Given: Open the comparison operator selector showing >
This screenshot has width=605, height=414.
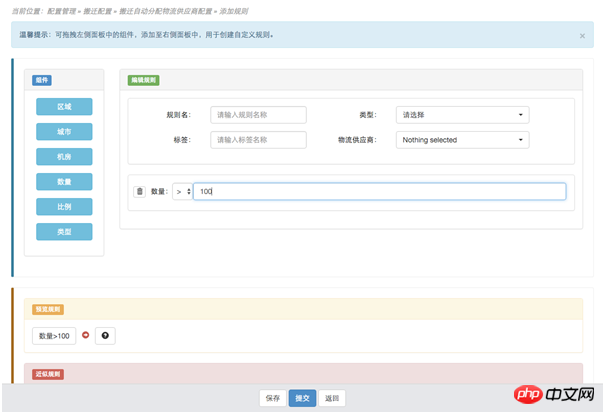Looking at the screenshot, I should tap(183, 191).
